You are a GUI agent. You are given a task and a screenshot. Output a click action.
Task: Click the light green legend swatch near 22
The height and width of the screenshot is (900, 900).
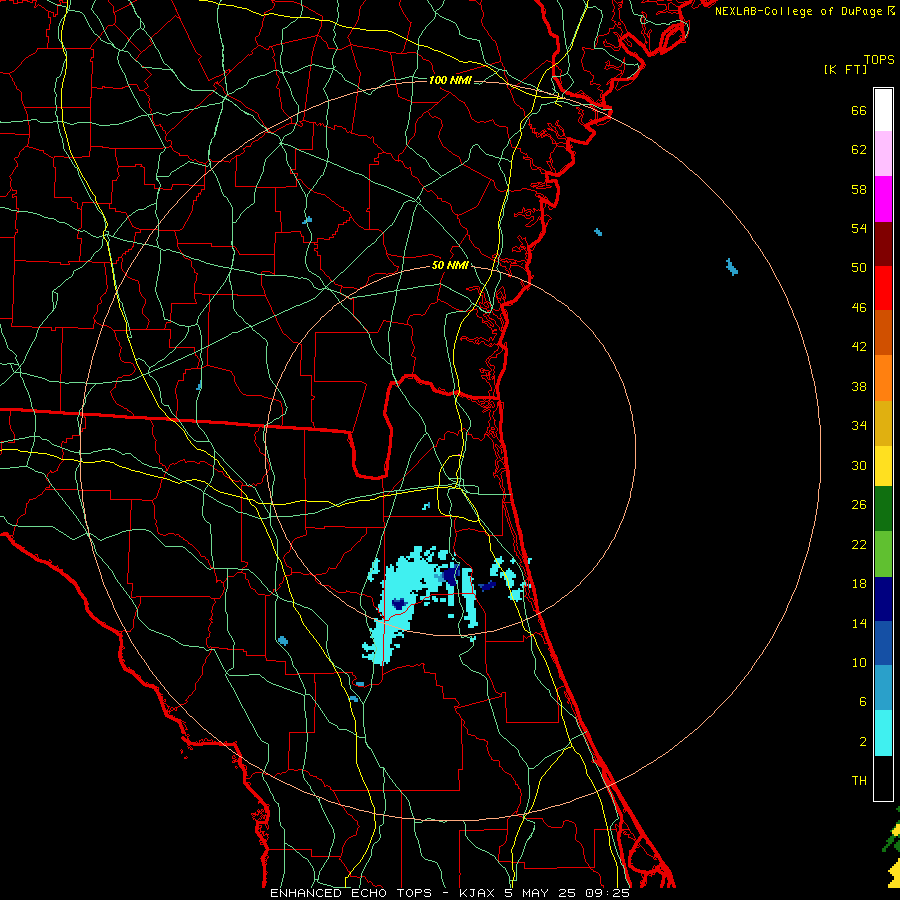pos(883,554)
